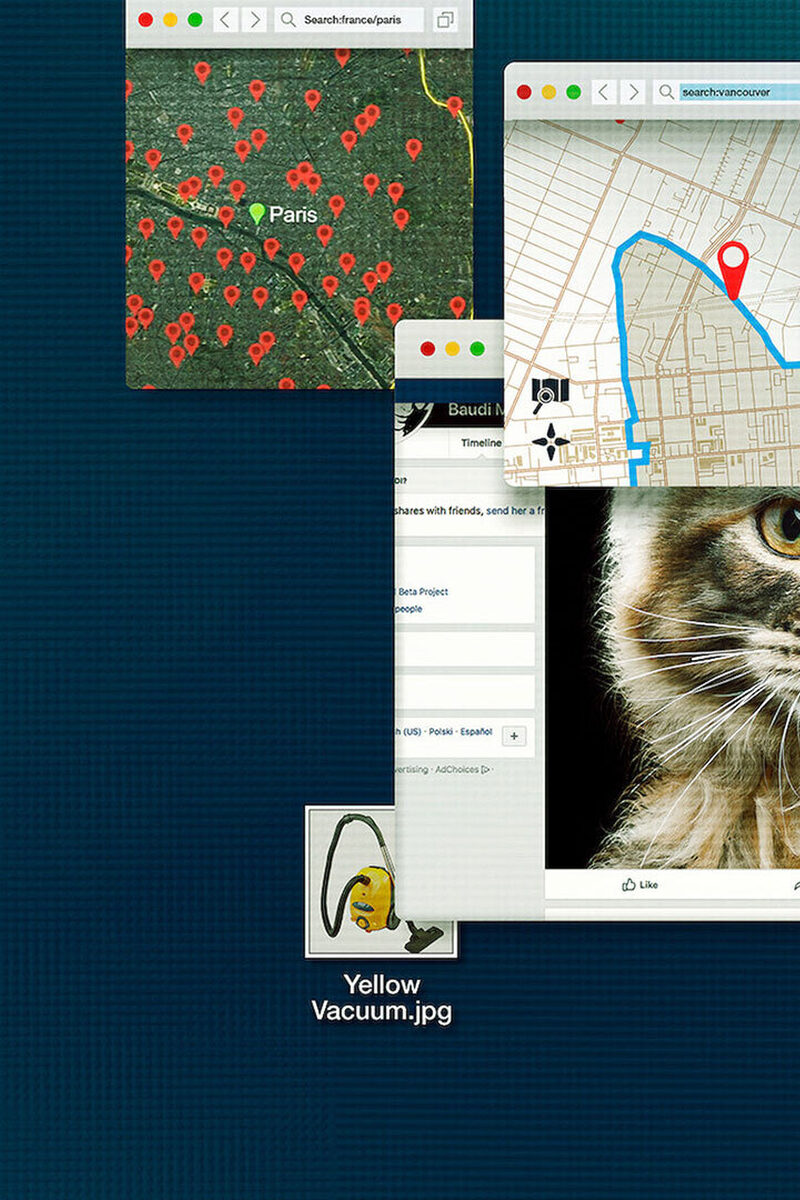Viewport: 800px width, 1200px height.
Task: Open the Beta Project link
Action: 423,591
